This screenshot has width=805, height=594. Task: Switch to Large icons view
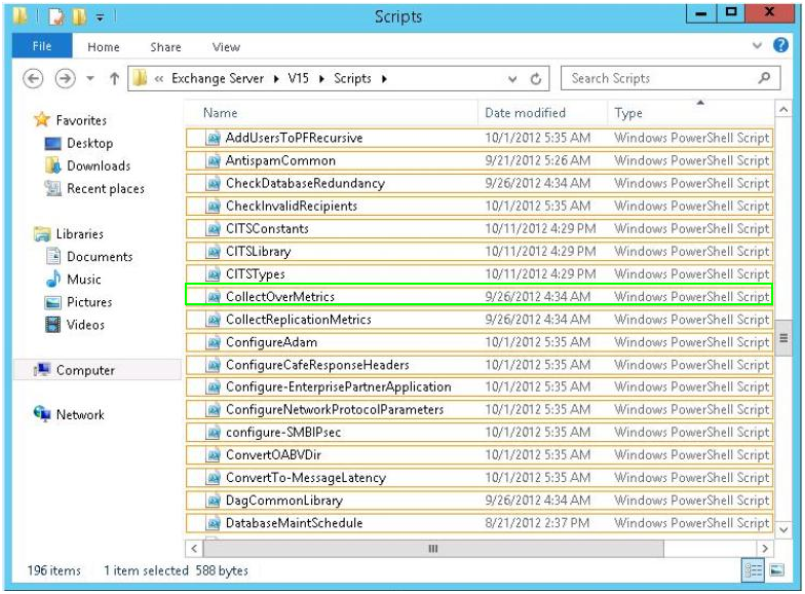777,570
